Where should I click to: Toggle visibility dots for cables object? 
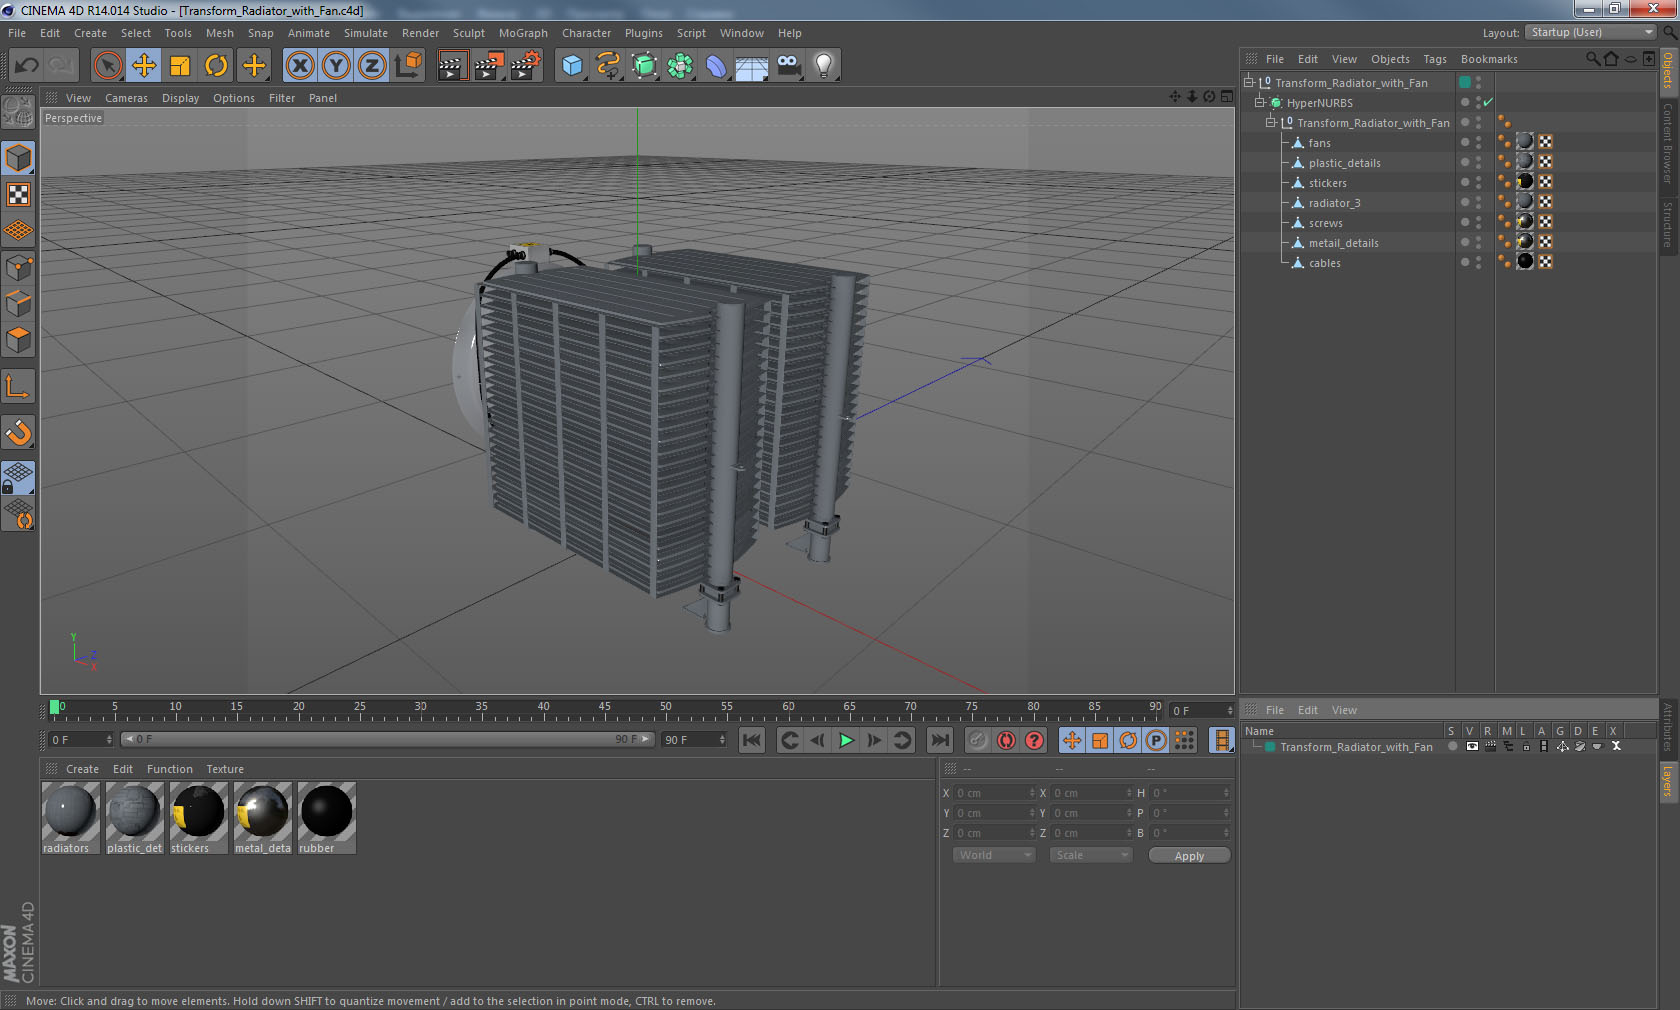click(x=1478, y=262)
